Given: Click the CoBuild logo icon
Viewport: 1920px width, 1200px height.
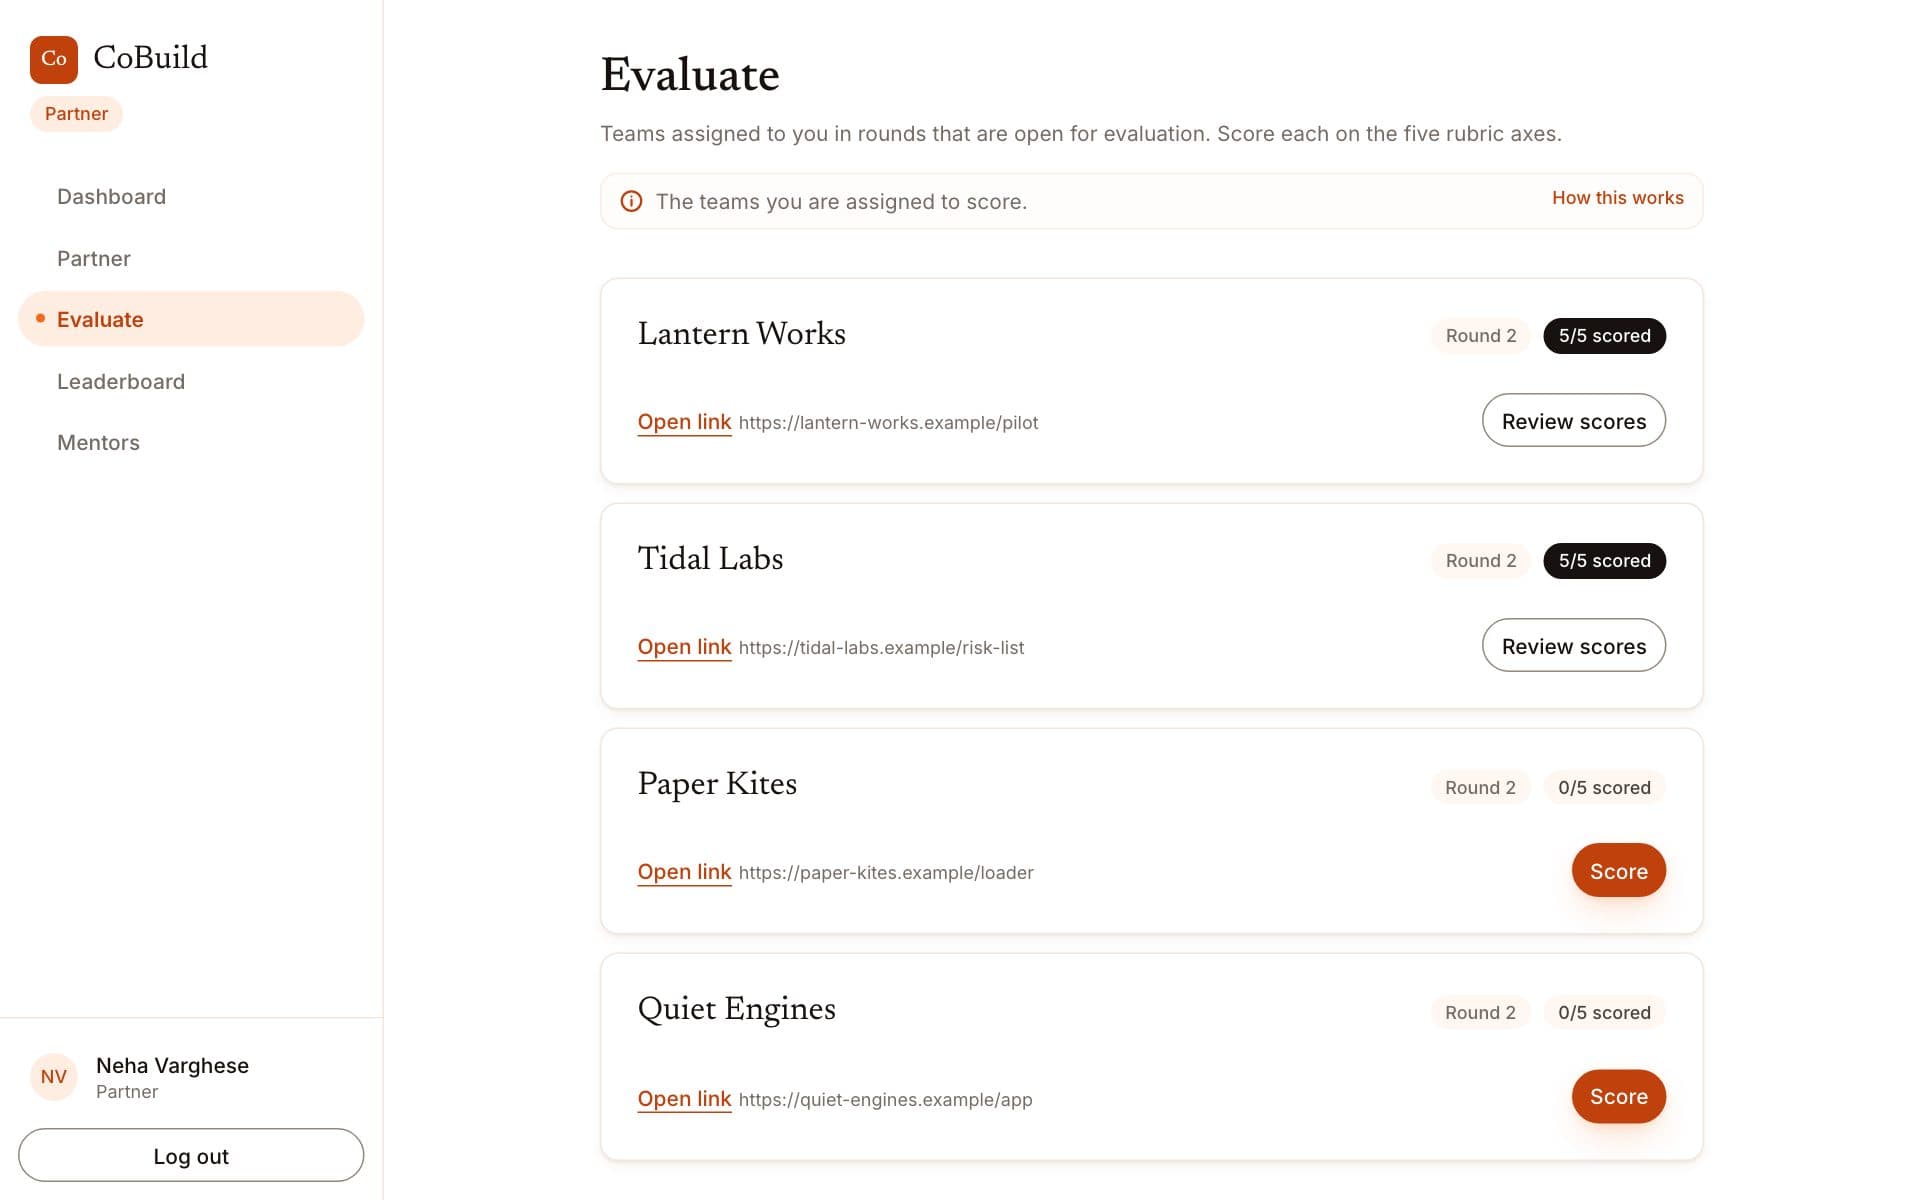Looking at the screenshot, I should click(54, 59).
